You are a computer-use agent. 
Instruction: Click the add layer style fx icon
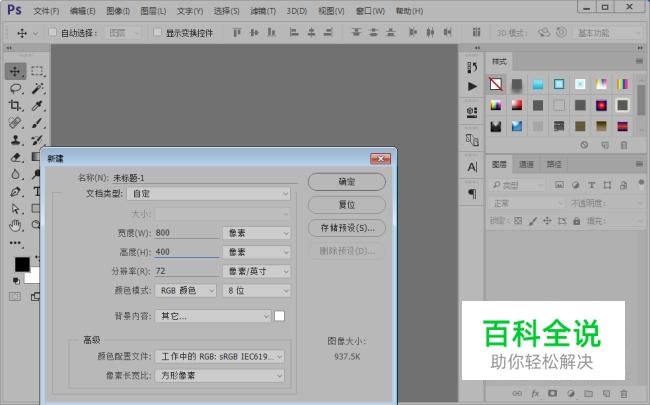click(535, 393)
